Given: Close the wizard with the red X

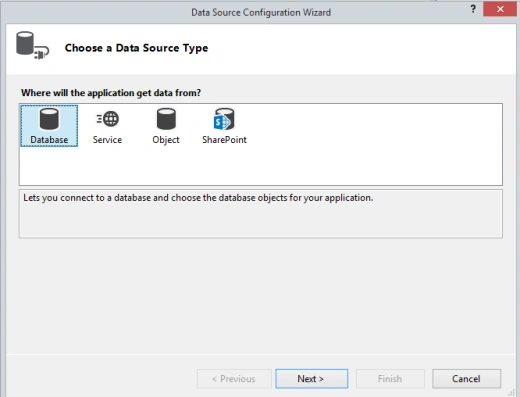Looking at the screenshot, I should [500, 9].
